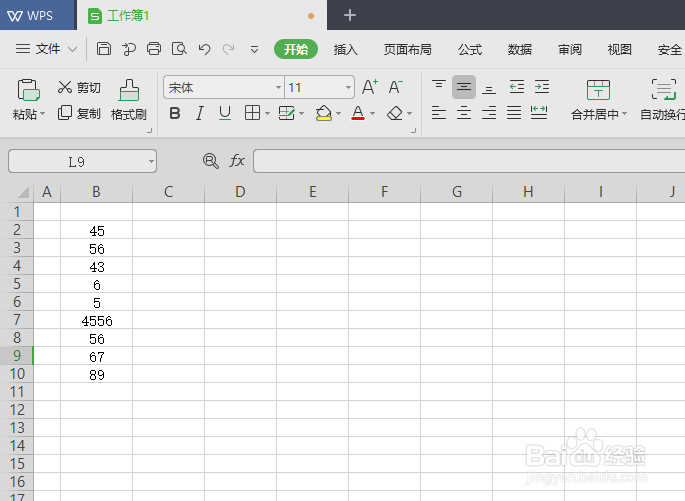Open the 文件 menu

[x=46, y=49]
